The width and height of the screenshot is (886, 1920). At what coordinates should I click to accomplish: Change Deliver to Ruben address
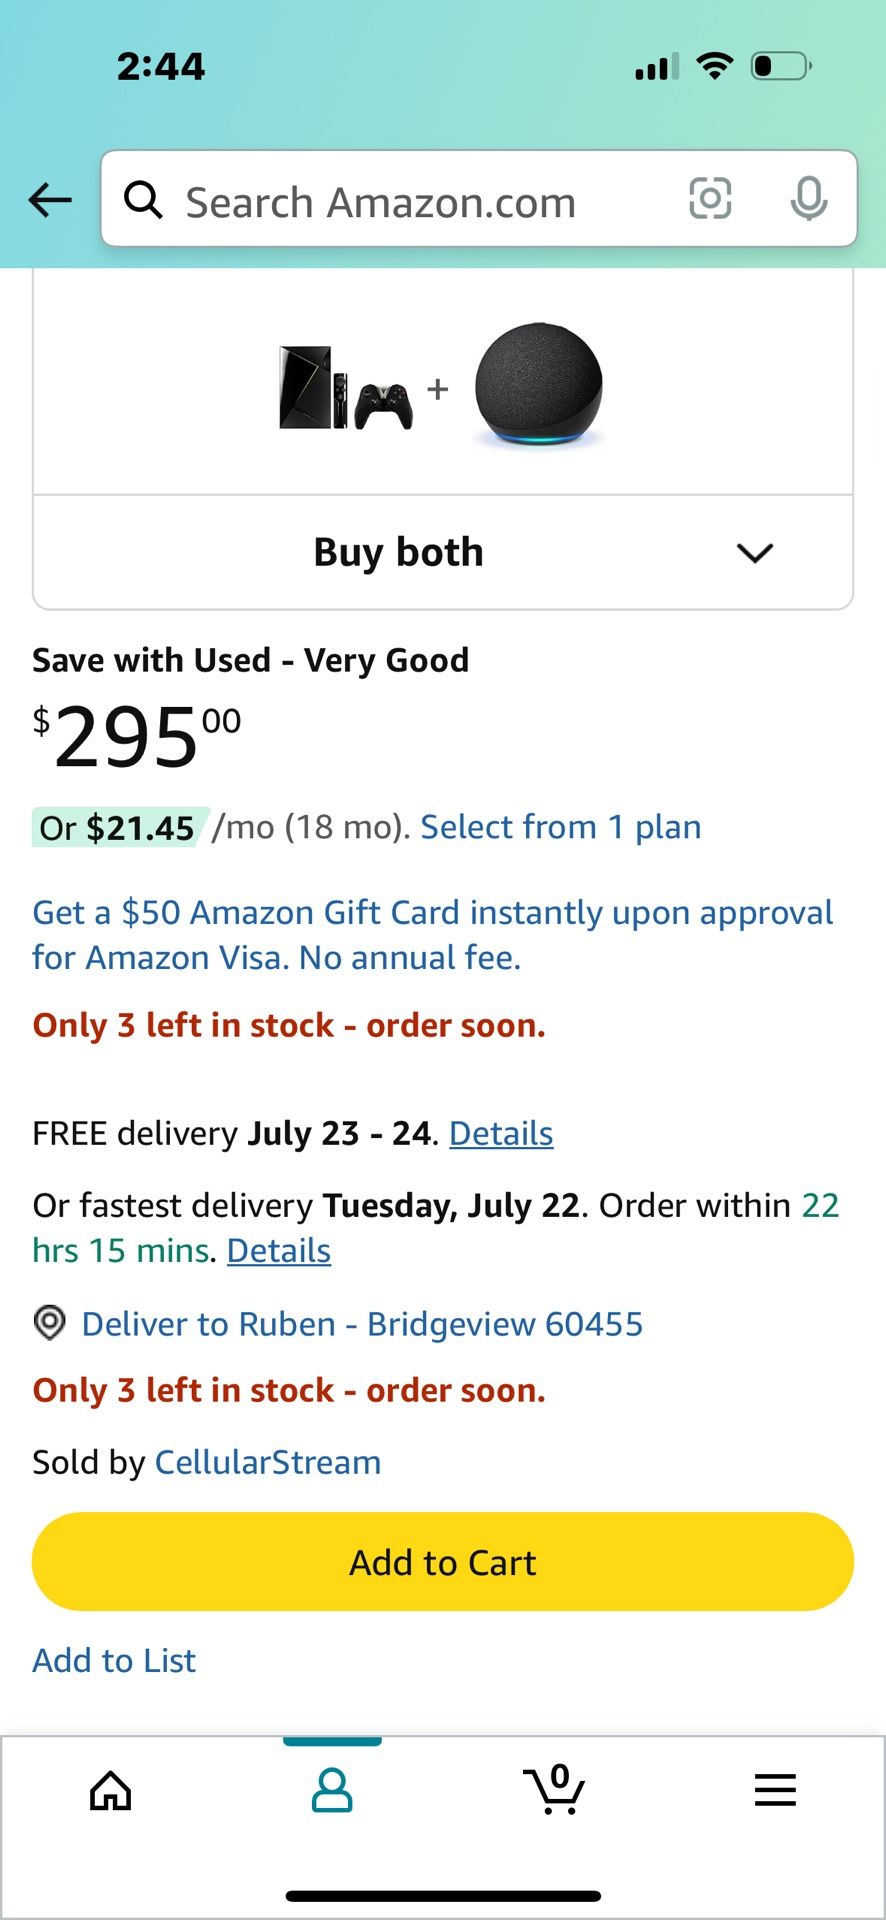pyautogui.click(x=362, y=1324)
